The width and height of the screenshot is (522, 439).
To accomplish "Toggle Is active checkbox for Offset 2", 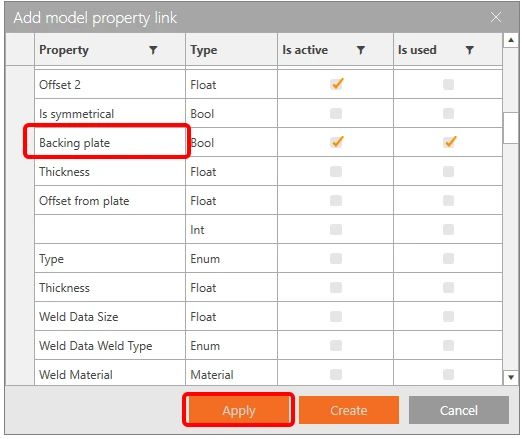I will pyautogui.click(x=336, y=84).
